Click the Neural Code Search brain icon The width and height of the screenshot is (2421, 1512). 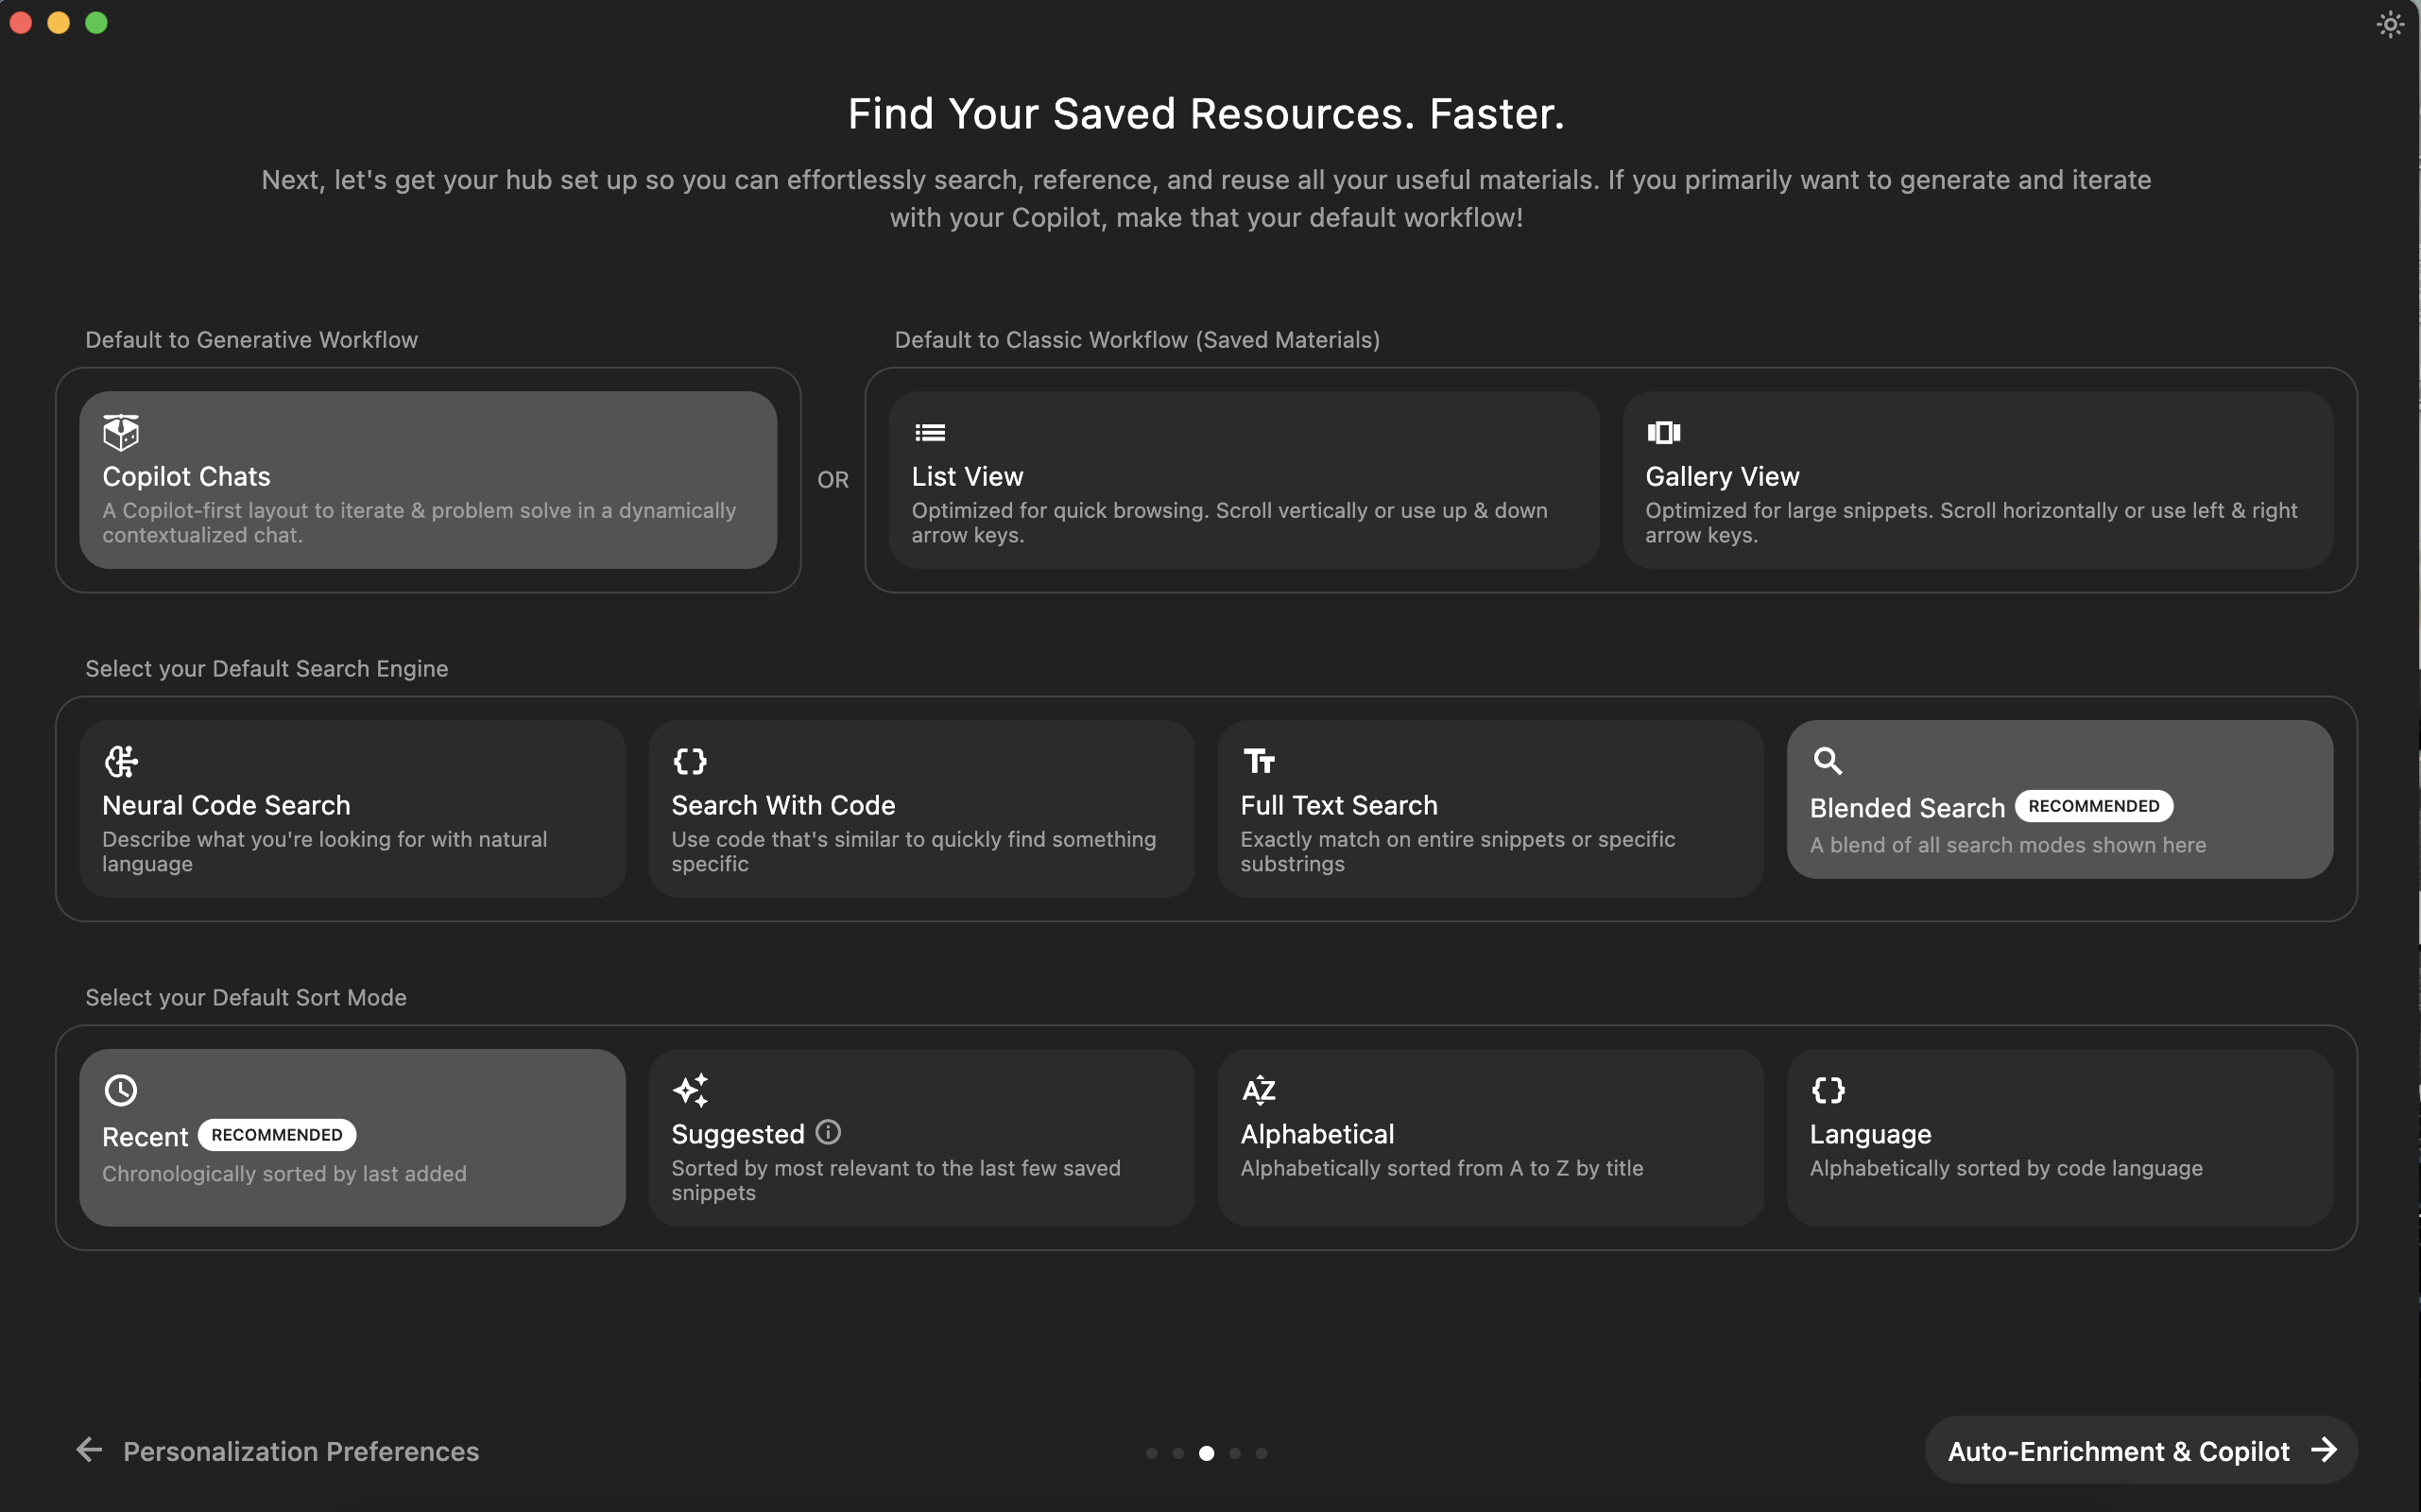pyautogui.click(x=121, y=761)
